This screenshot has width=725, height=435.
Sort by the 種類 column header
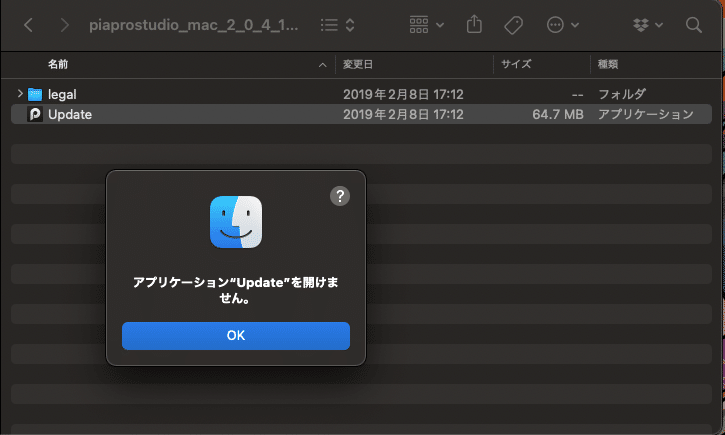[608, 64]
